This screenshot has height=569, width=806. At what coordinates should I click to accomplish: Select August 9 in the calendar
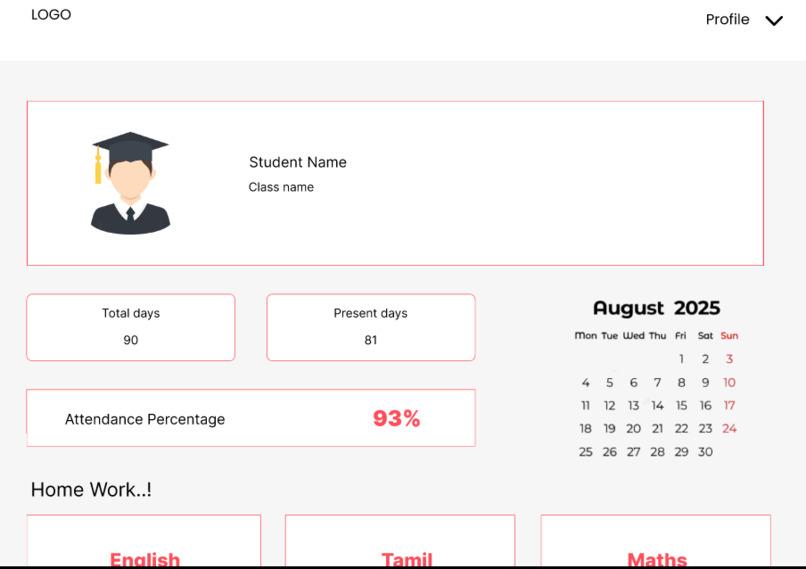tap(705, 382)
